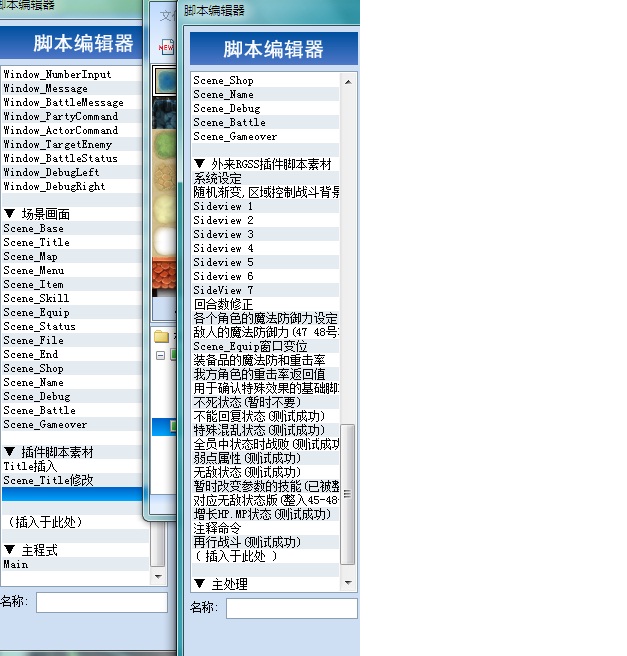Select Window_TargetEnemy script
Screen dimensions: 627x656
(x=72, y=144)
